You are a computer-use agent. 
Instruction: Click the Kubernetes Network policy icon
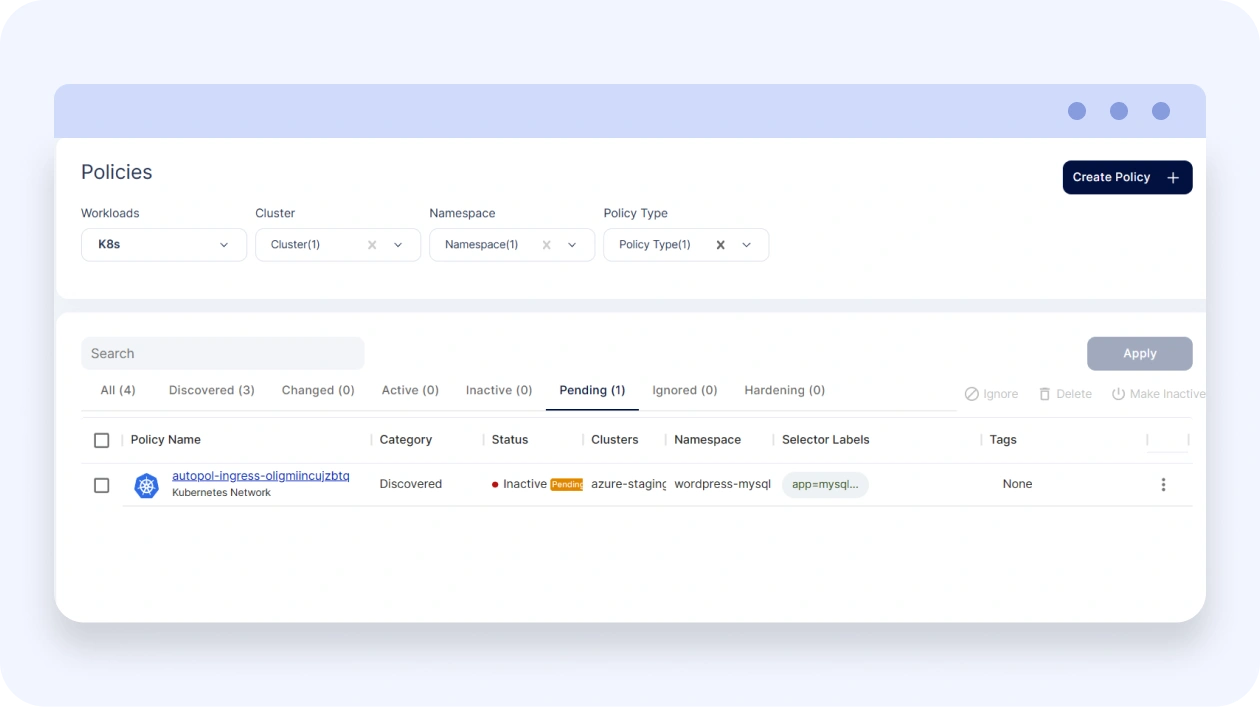pyautogui.click(x=147, y=486)
